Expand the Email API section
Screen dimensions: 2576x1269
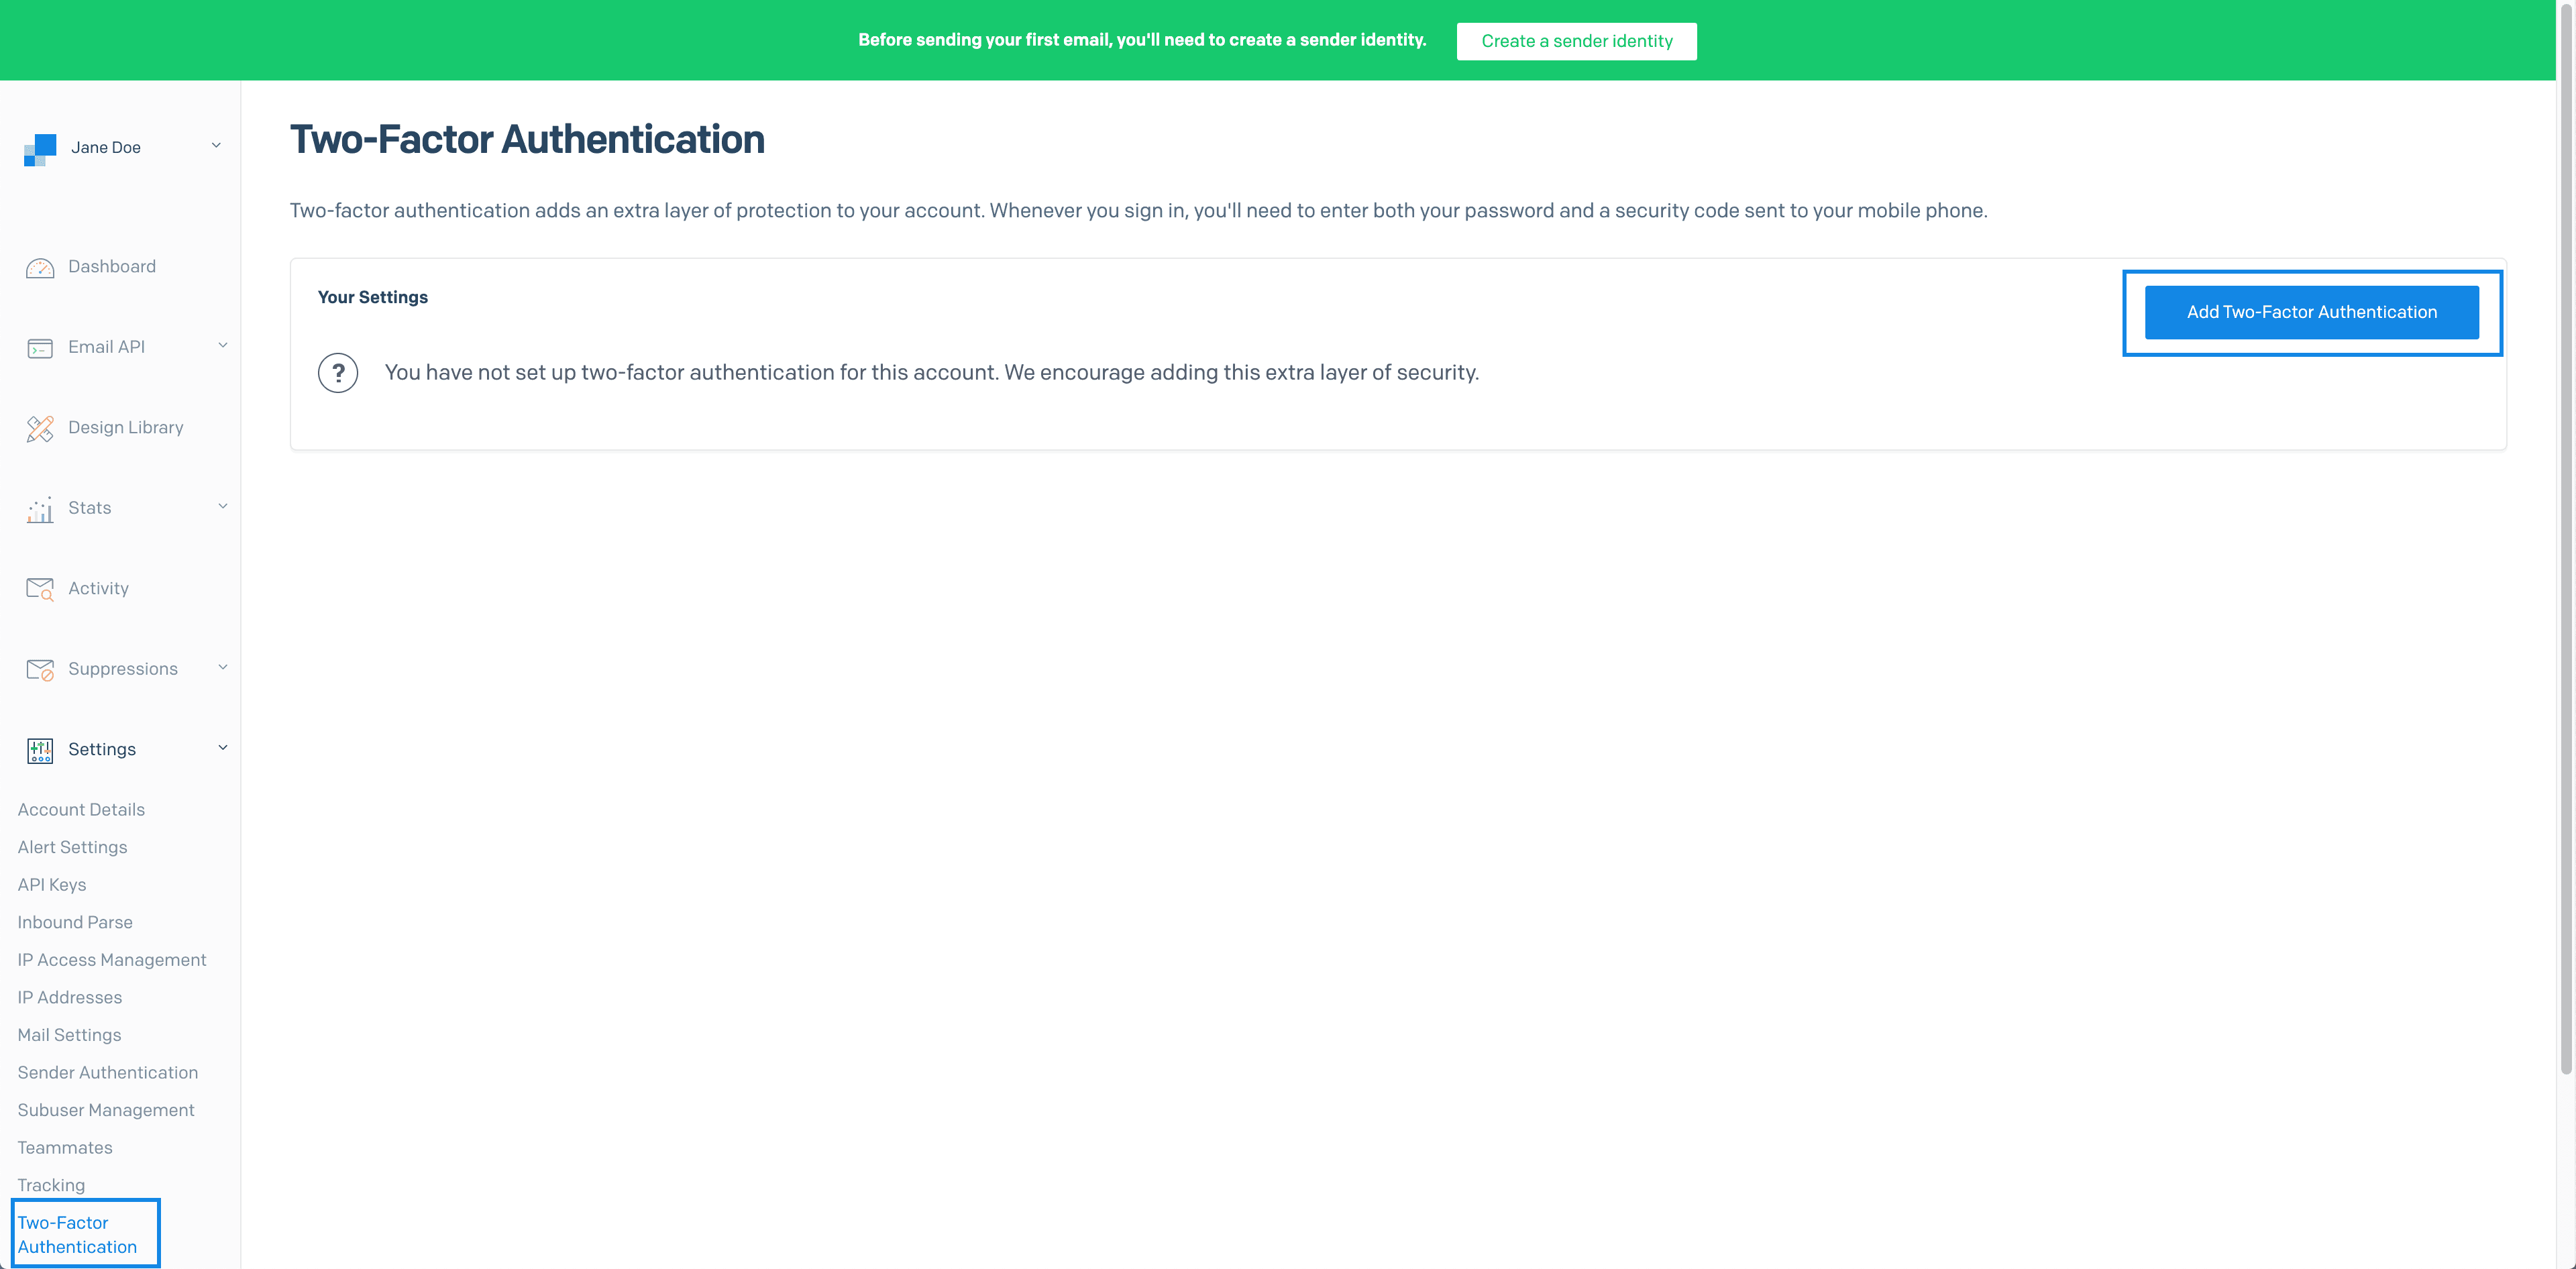222,345
